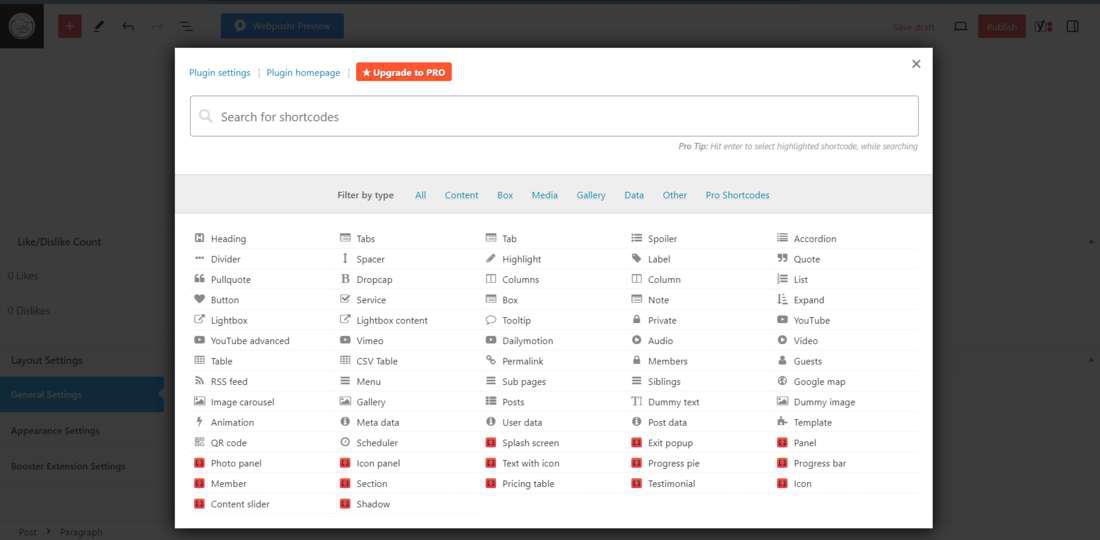Open Document Overview list icon
The width and height of the screenshot is (1100, 540).
(186, 26)
